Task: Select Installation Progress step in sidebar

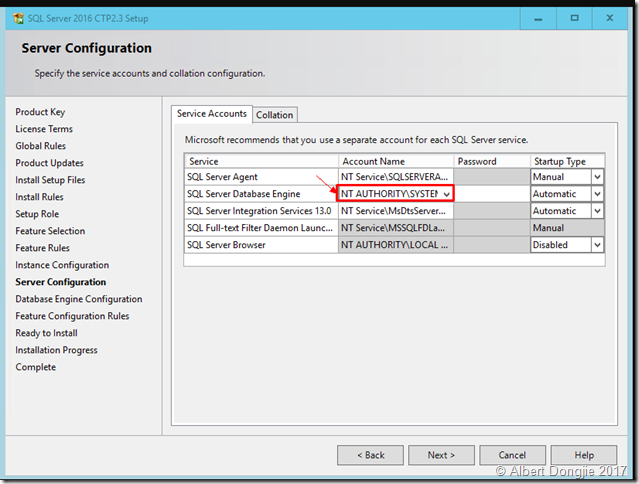Action: pos(56,350)
